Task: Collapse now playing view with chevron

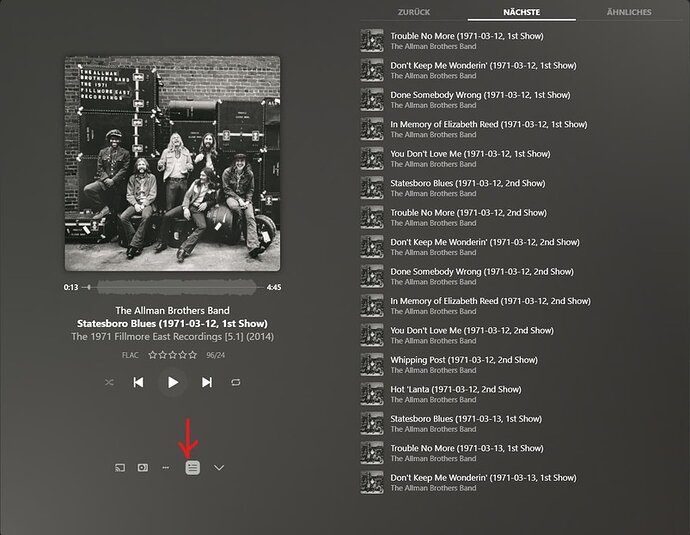Action: (219, 468)
